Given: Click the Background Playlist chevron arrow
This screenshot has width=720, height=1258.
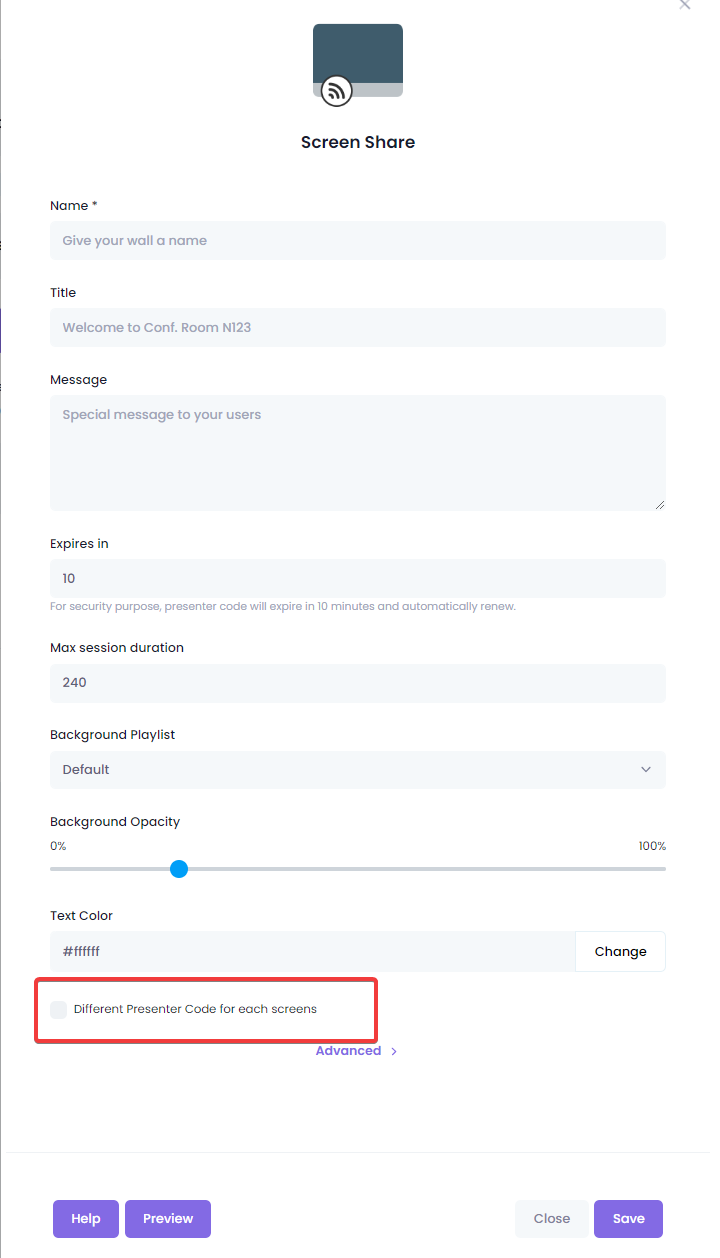Looking at the screenshot, I should 646,770.
